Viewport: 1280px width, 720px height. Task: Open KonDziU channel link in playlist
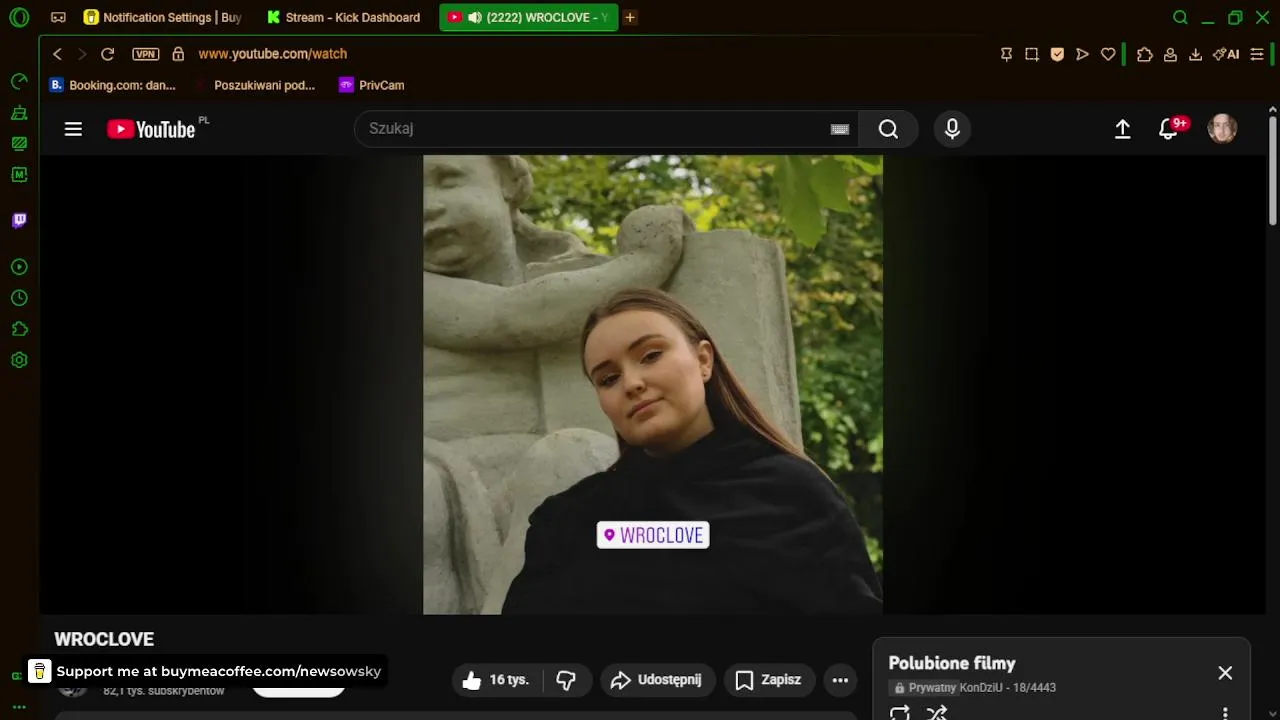[x=984, y=688]
